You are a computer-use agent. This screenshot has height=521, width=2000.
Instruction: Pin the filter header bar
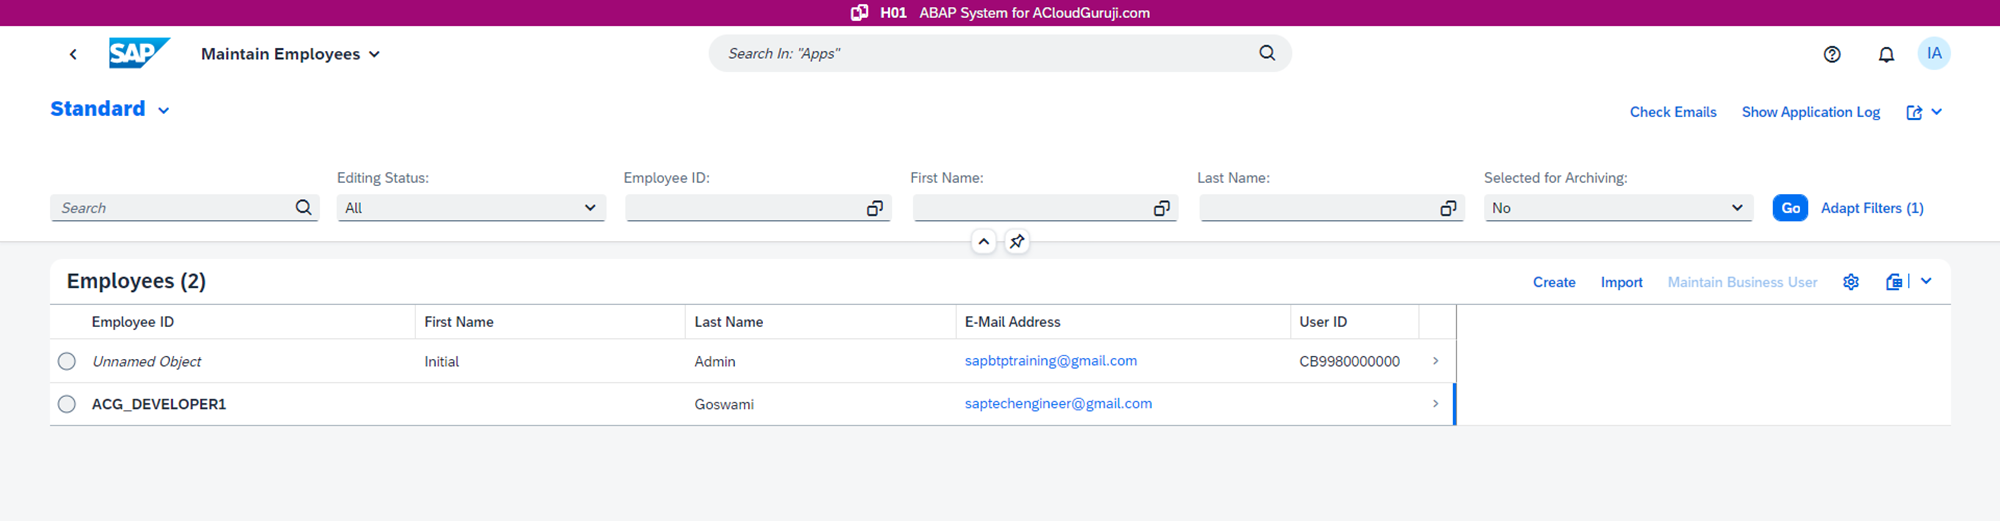coord(1016,242)
